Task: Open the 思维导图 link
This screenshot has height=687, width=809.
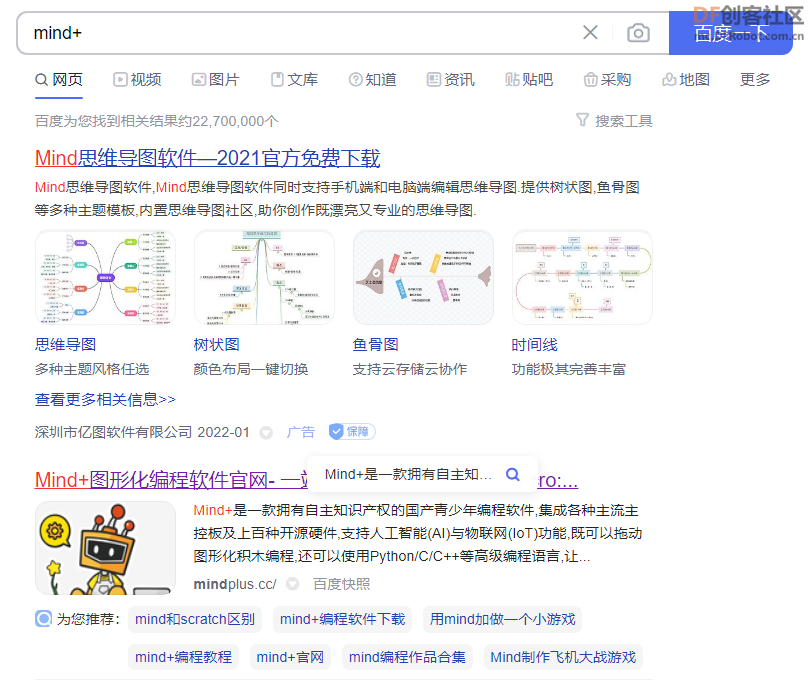Action: [x=66, y=345]
